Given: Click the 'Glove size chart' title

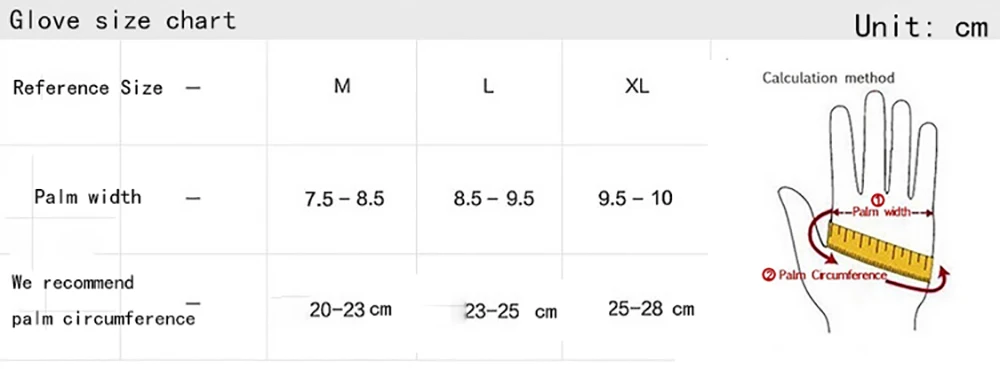Looking at the screenshot, I should click(123, 20).
